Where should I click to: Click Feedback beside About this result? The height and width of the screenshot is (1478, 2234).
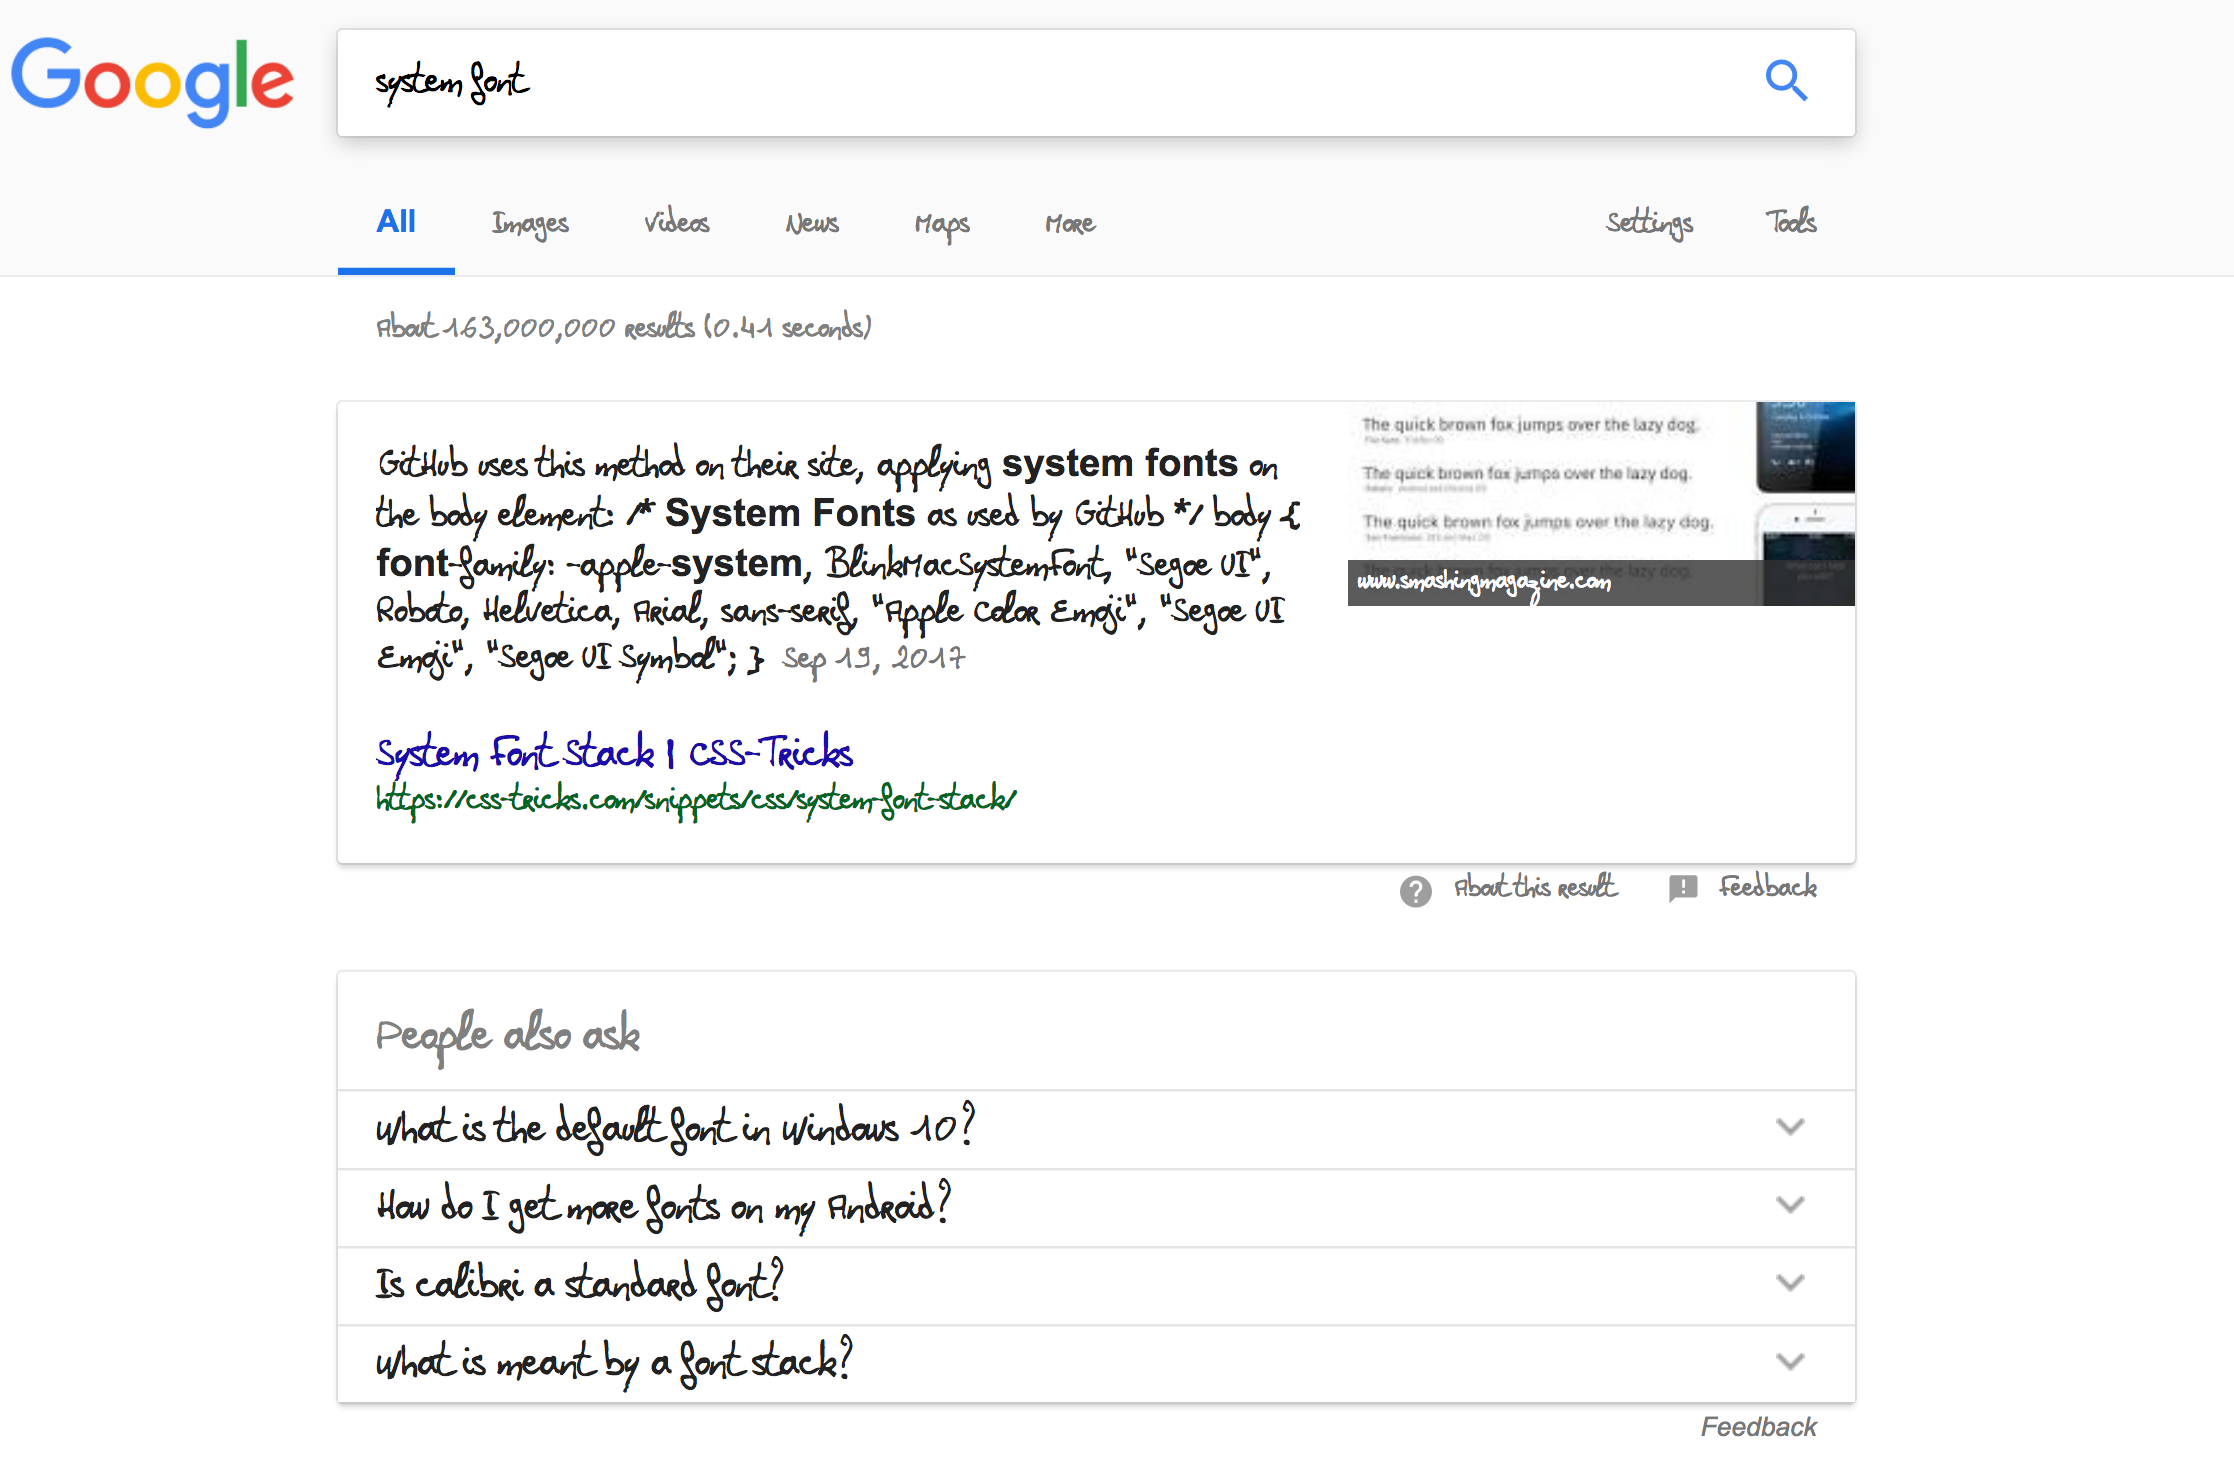[x=1768, y=887]
